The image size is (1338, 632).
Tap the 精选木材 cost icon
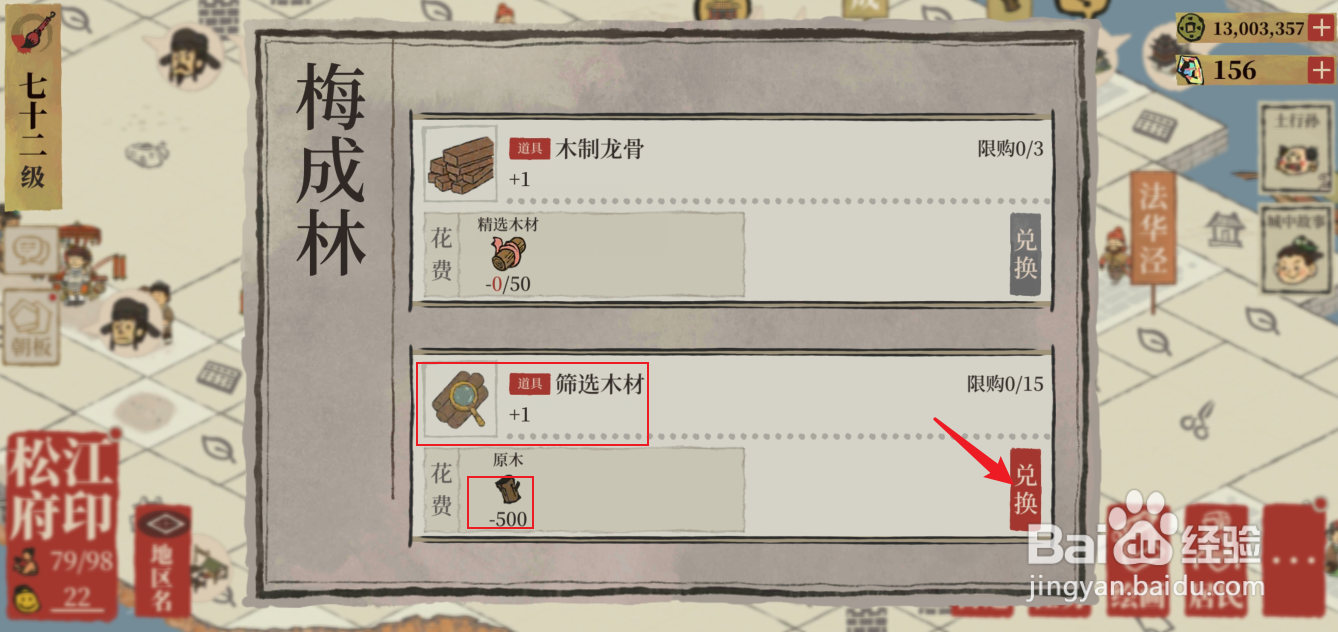tap(508, 254)
